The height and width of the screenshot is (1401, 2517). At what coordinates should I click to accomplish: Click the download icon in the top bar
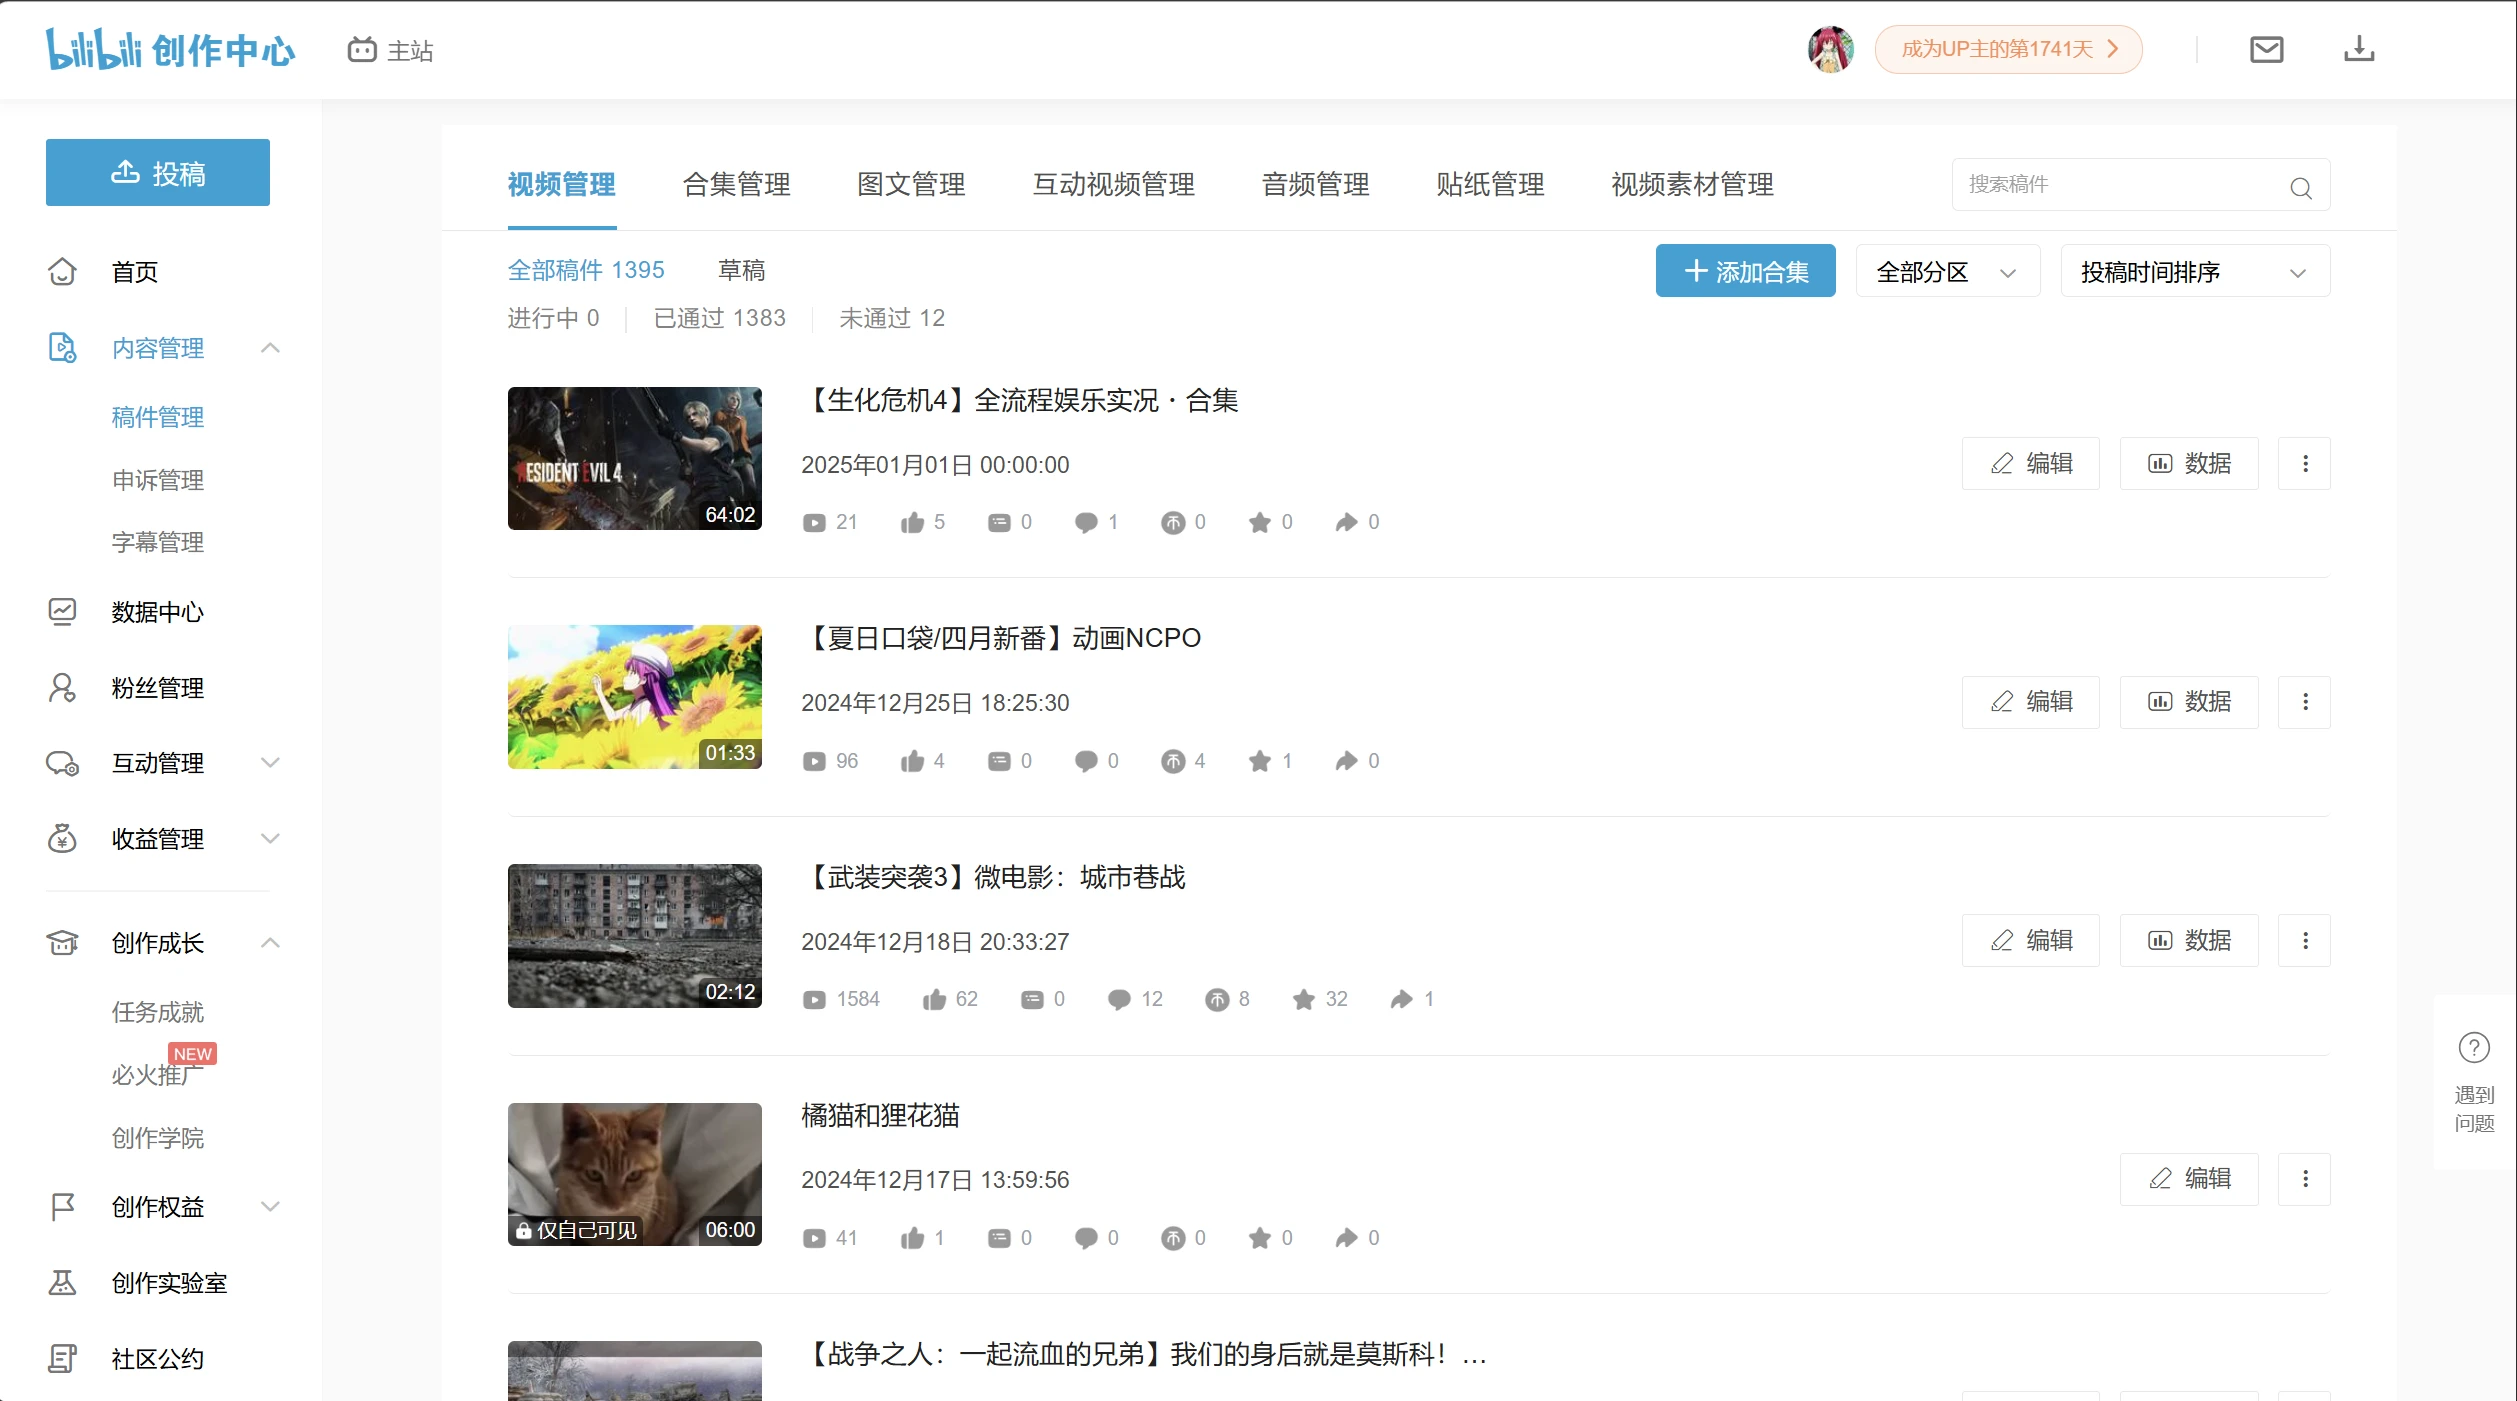click(x=2360, y=48)
